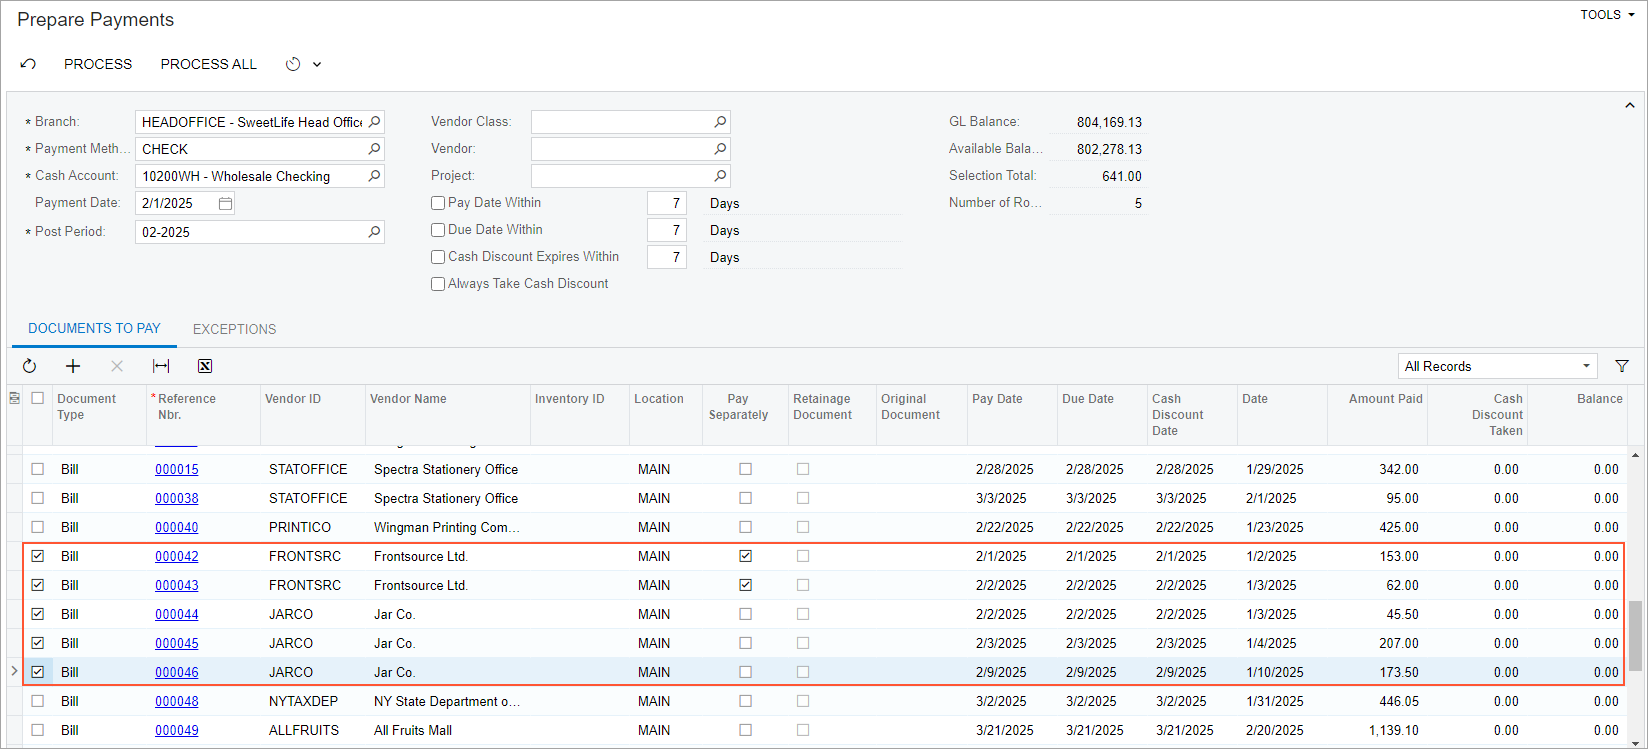Select the Documents to Pay tab
The width and height of the screenshot is (1648, 749).
coord(94,328)
